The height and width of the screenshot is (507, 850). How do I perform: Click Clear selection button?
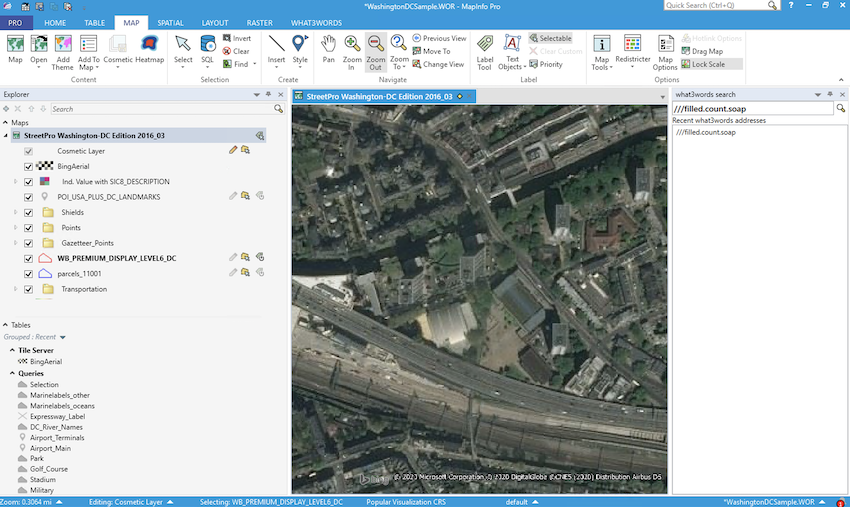point(236,51)
